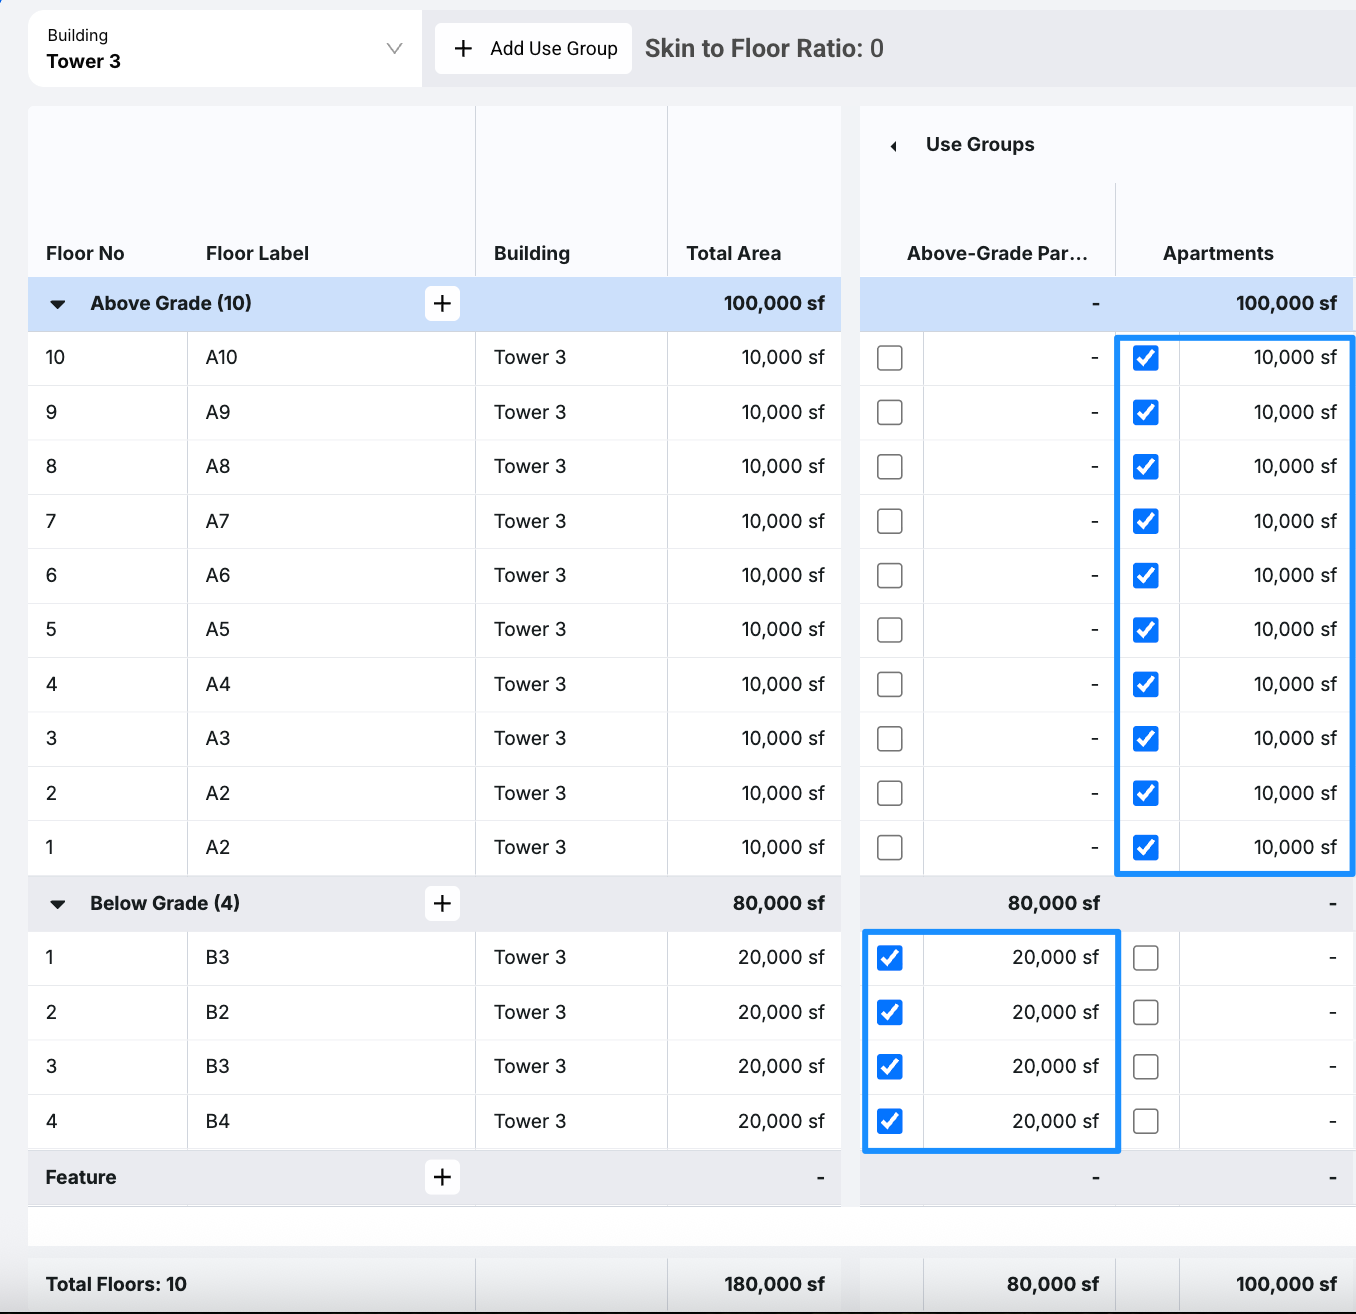Viewport: 1356px width, 1314px height.
Task: Collapse the Above Grade (10) section
Action: [x=58, y=304]
